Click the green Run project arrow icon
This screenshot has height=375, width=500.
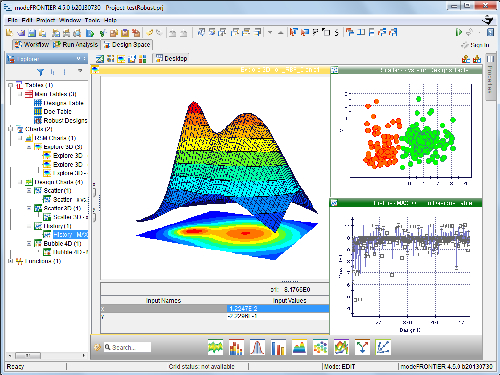[x=459, y=32]
